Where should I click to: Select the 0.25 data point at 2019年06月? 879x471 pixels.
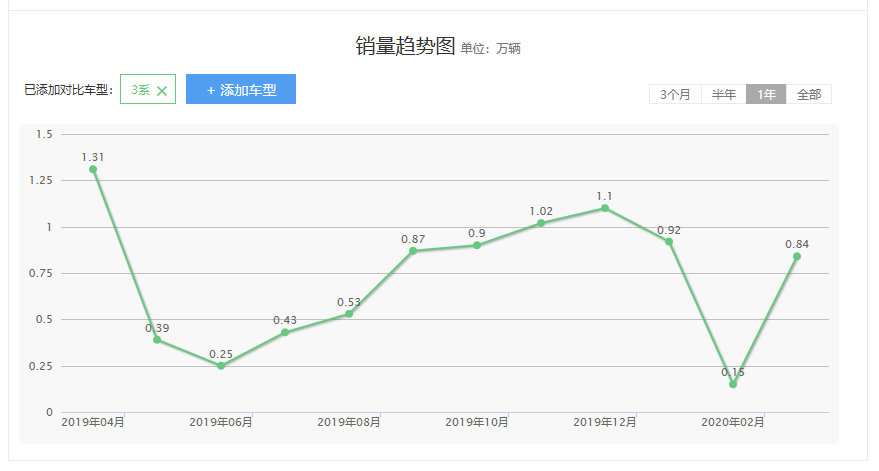pos(221,366)
